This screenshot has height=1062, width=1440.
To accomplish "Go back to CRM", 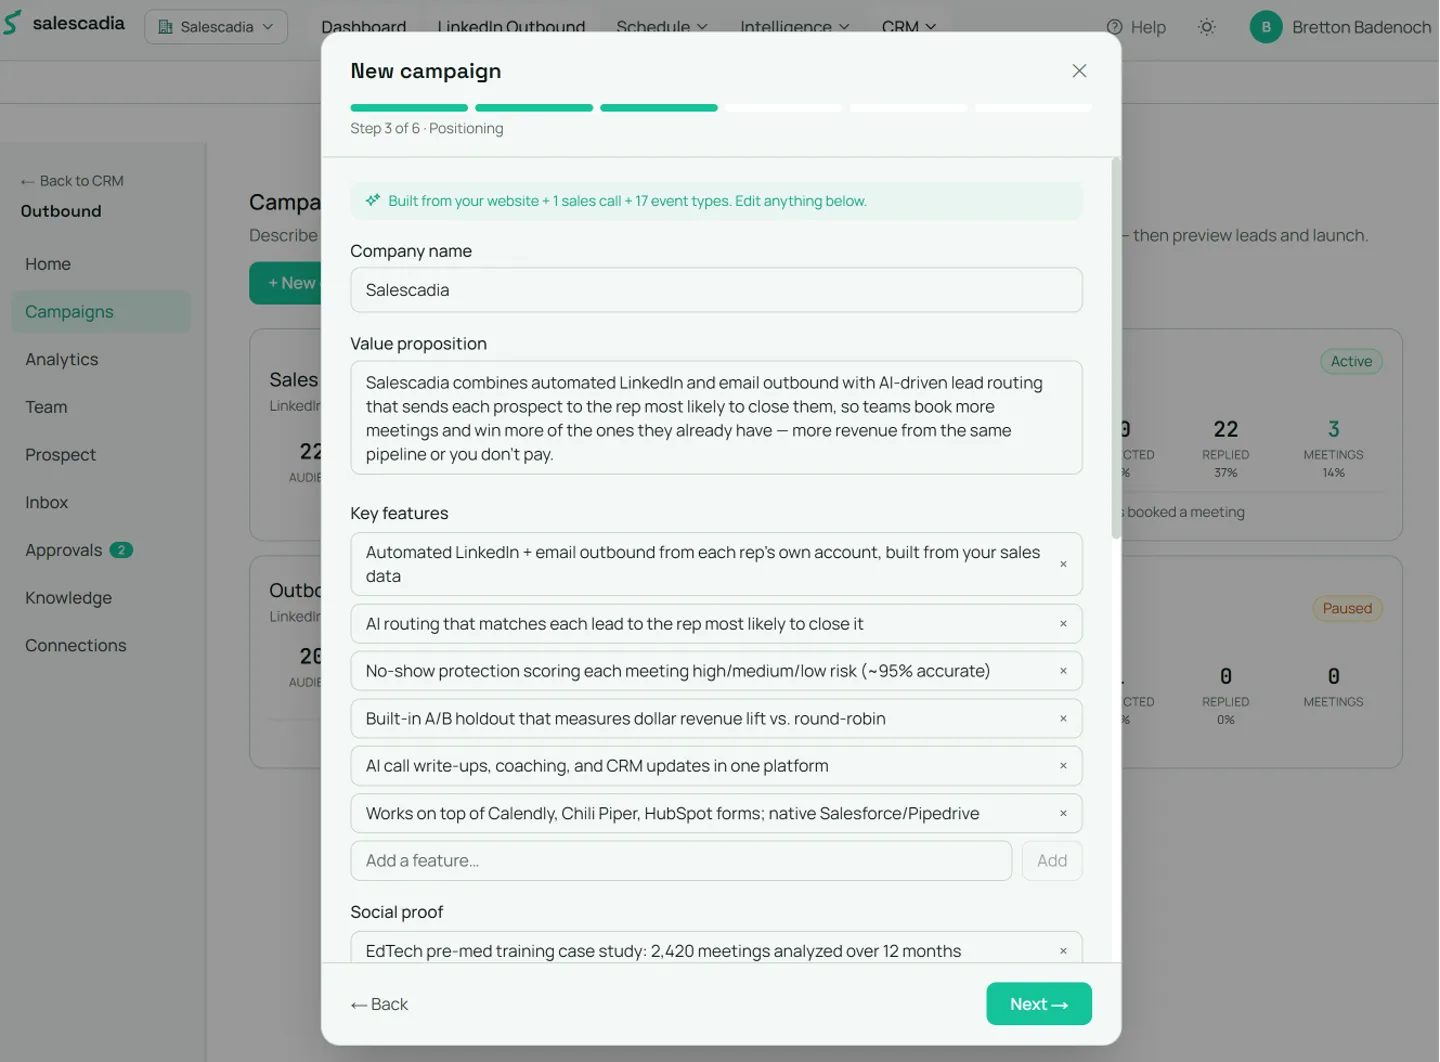I will click(72, 181).
